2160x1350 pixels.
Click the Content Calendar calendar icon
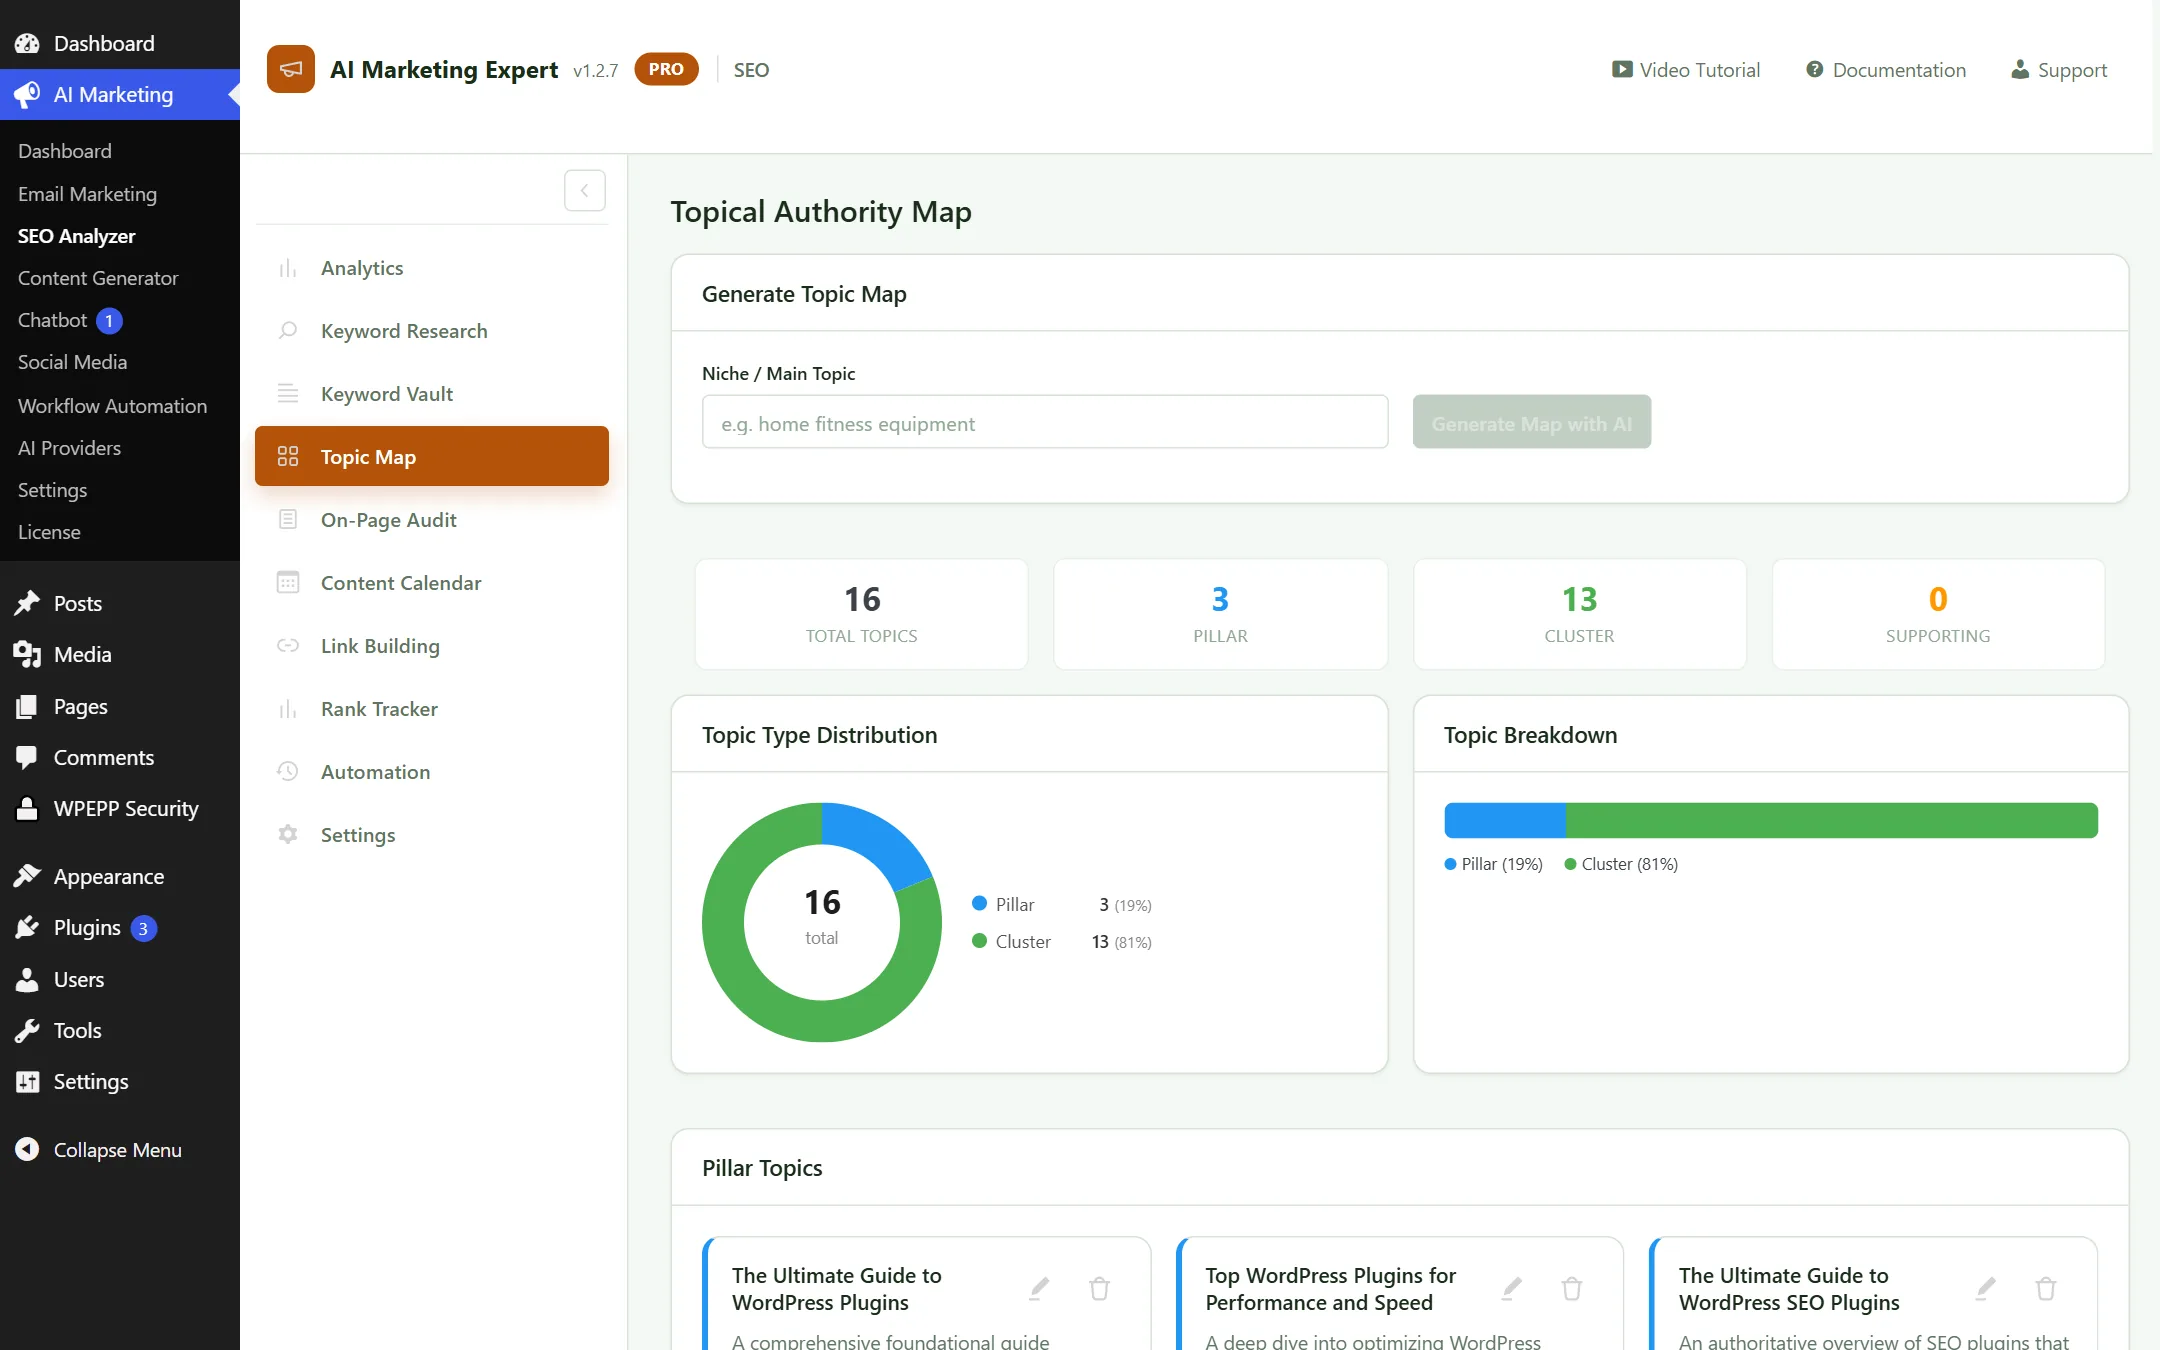(288, 583)
